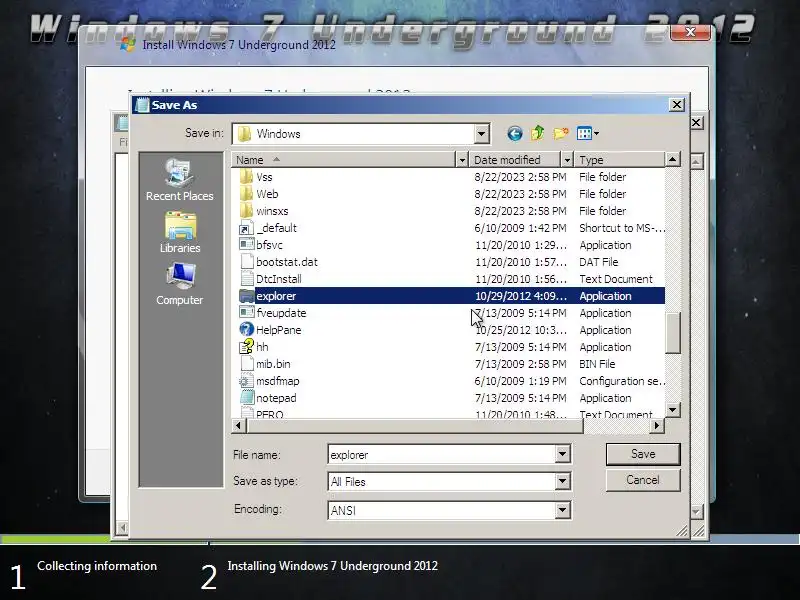Select the bootstat.dat file icon
The width and height of the screenshot is (800, 600).
click(246, 262)
